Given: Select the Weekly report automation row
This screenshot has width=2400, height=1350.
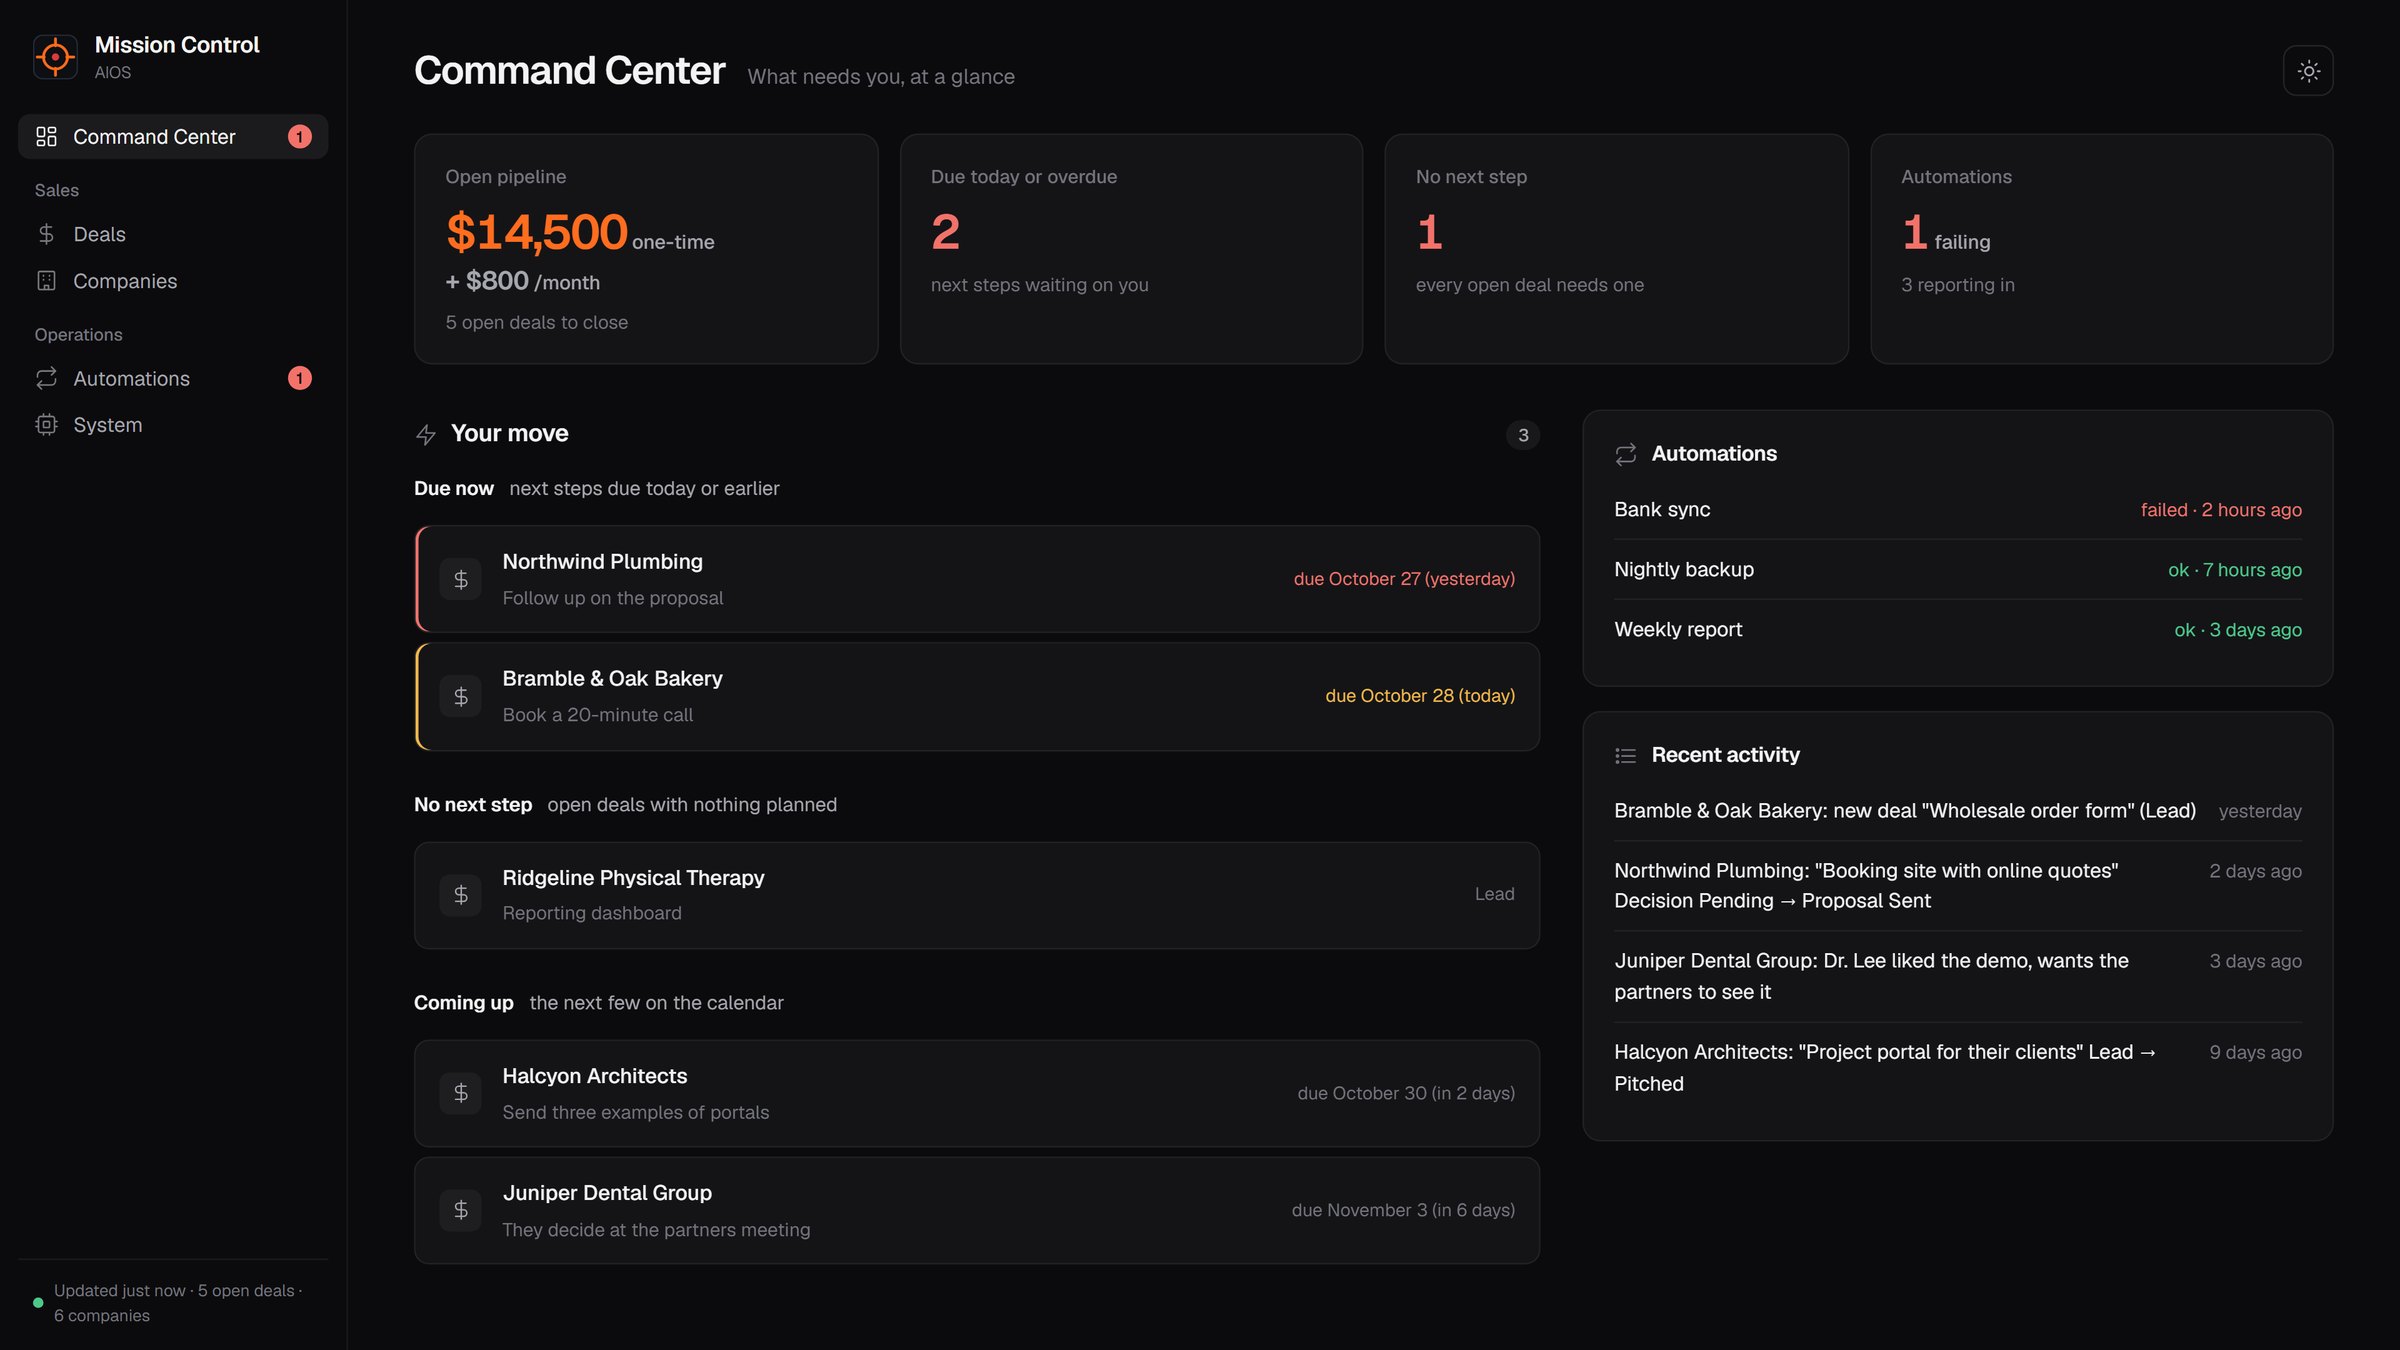Looking at the screenshot, I should pos(1957,630).
